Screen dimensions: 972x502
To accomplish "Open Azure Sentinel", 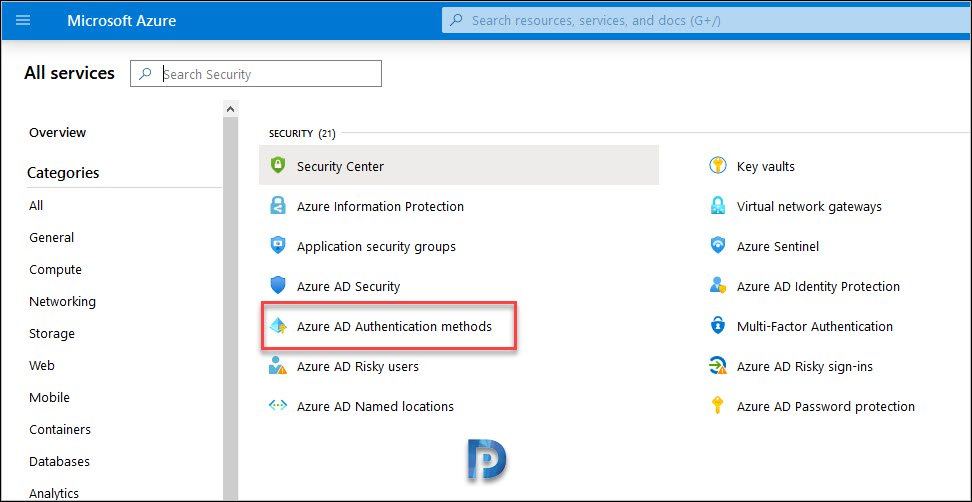I will click(x=778, y=246).
